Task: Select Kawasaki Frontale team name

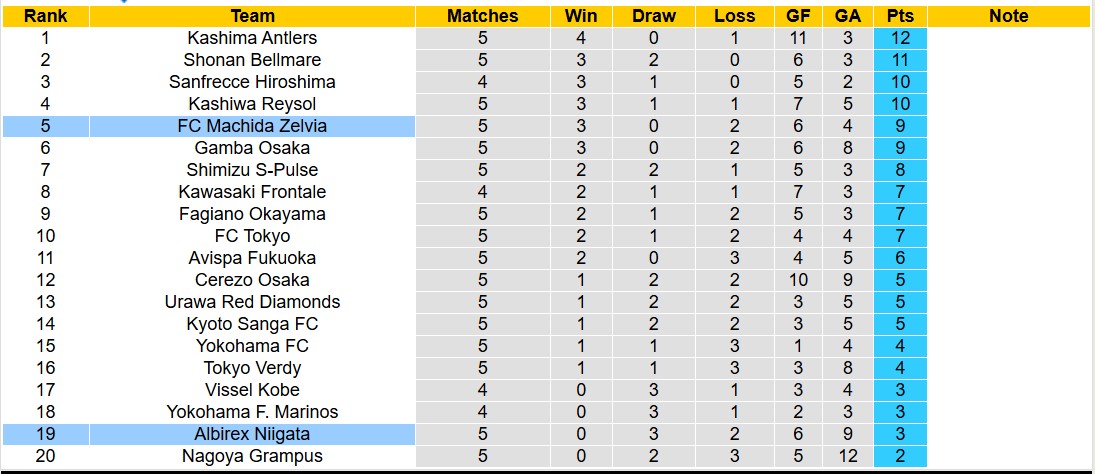Action: 252,192
